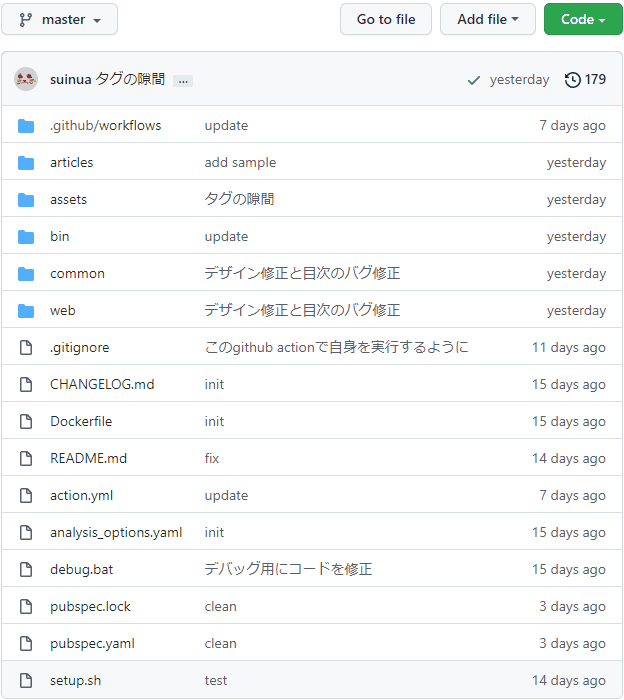624x700 pixels.
Task: Open the Dockerfile file
Action: [x=81, y=421]
